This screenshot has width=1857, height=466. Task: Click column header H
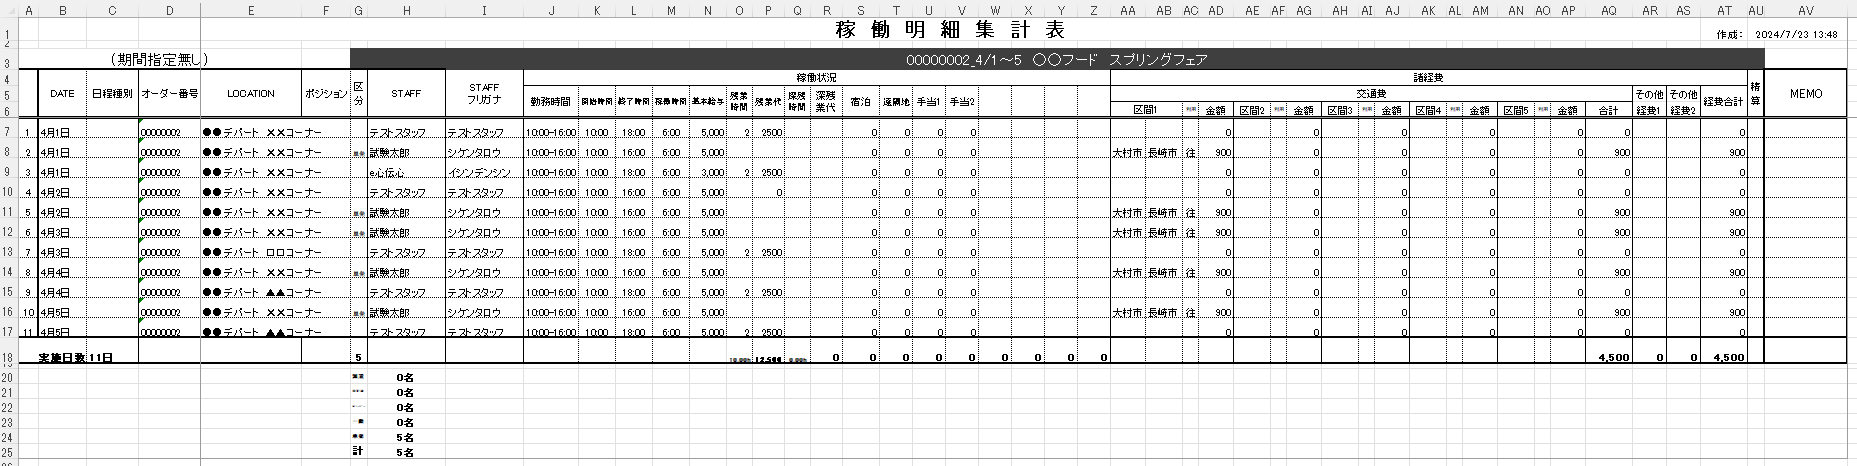click(x=406, y=11)
